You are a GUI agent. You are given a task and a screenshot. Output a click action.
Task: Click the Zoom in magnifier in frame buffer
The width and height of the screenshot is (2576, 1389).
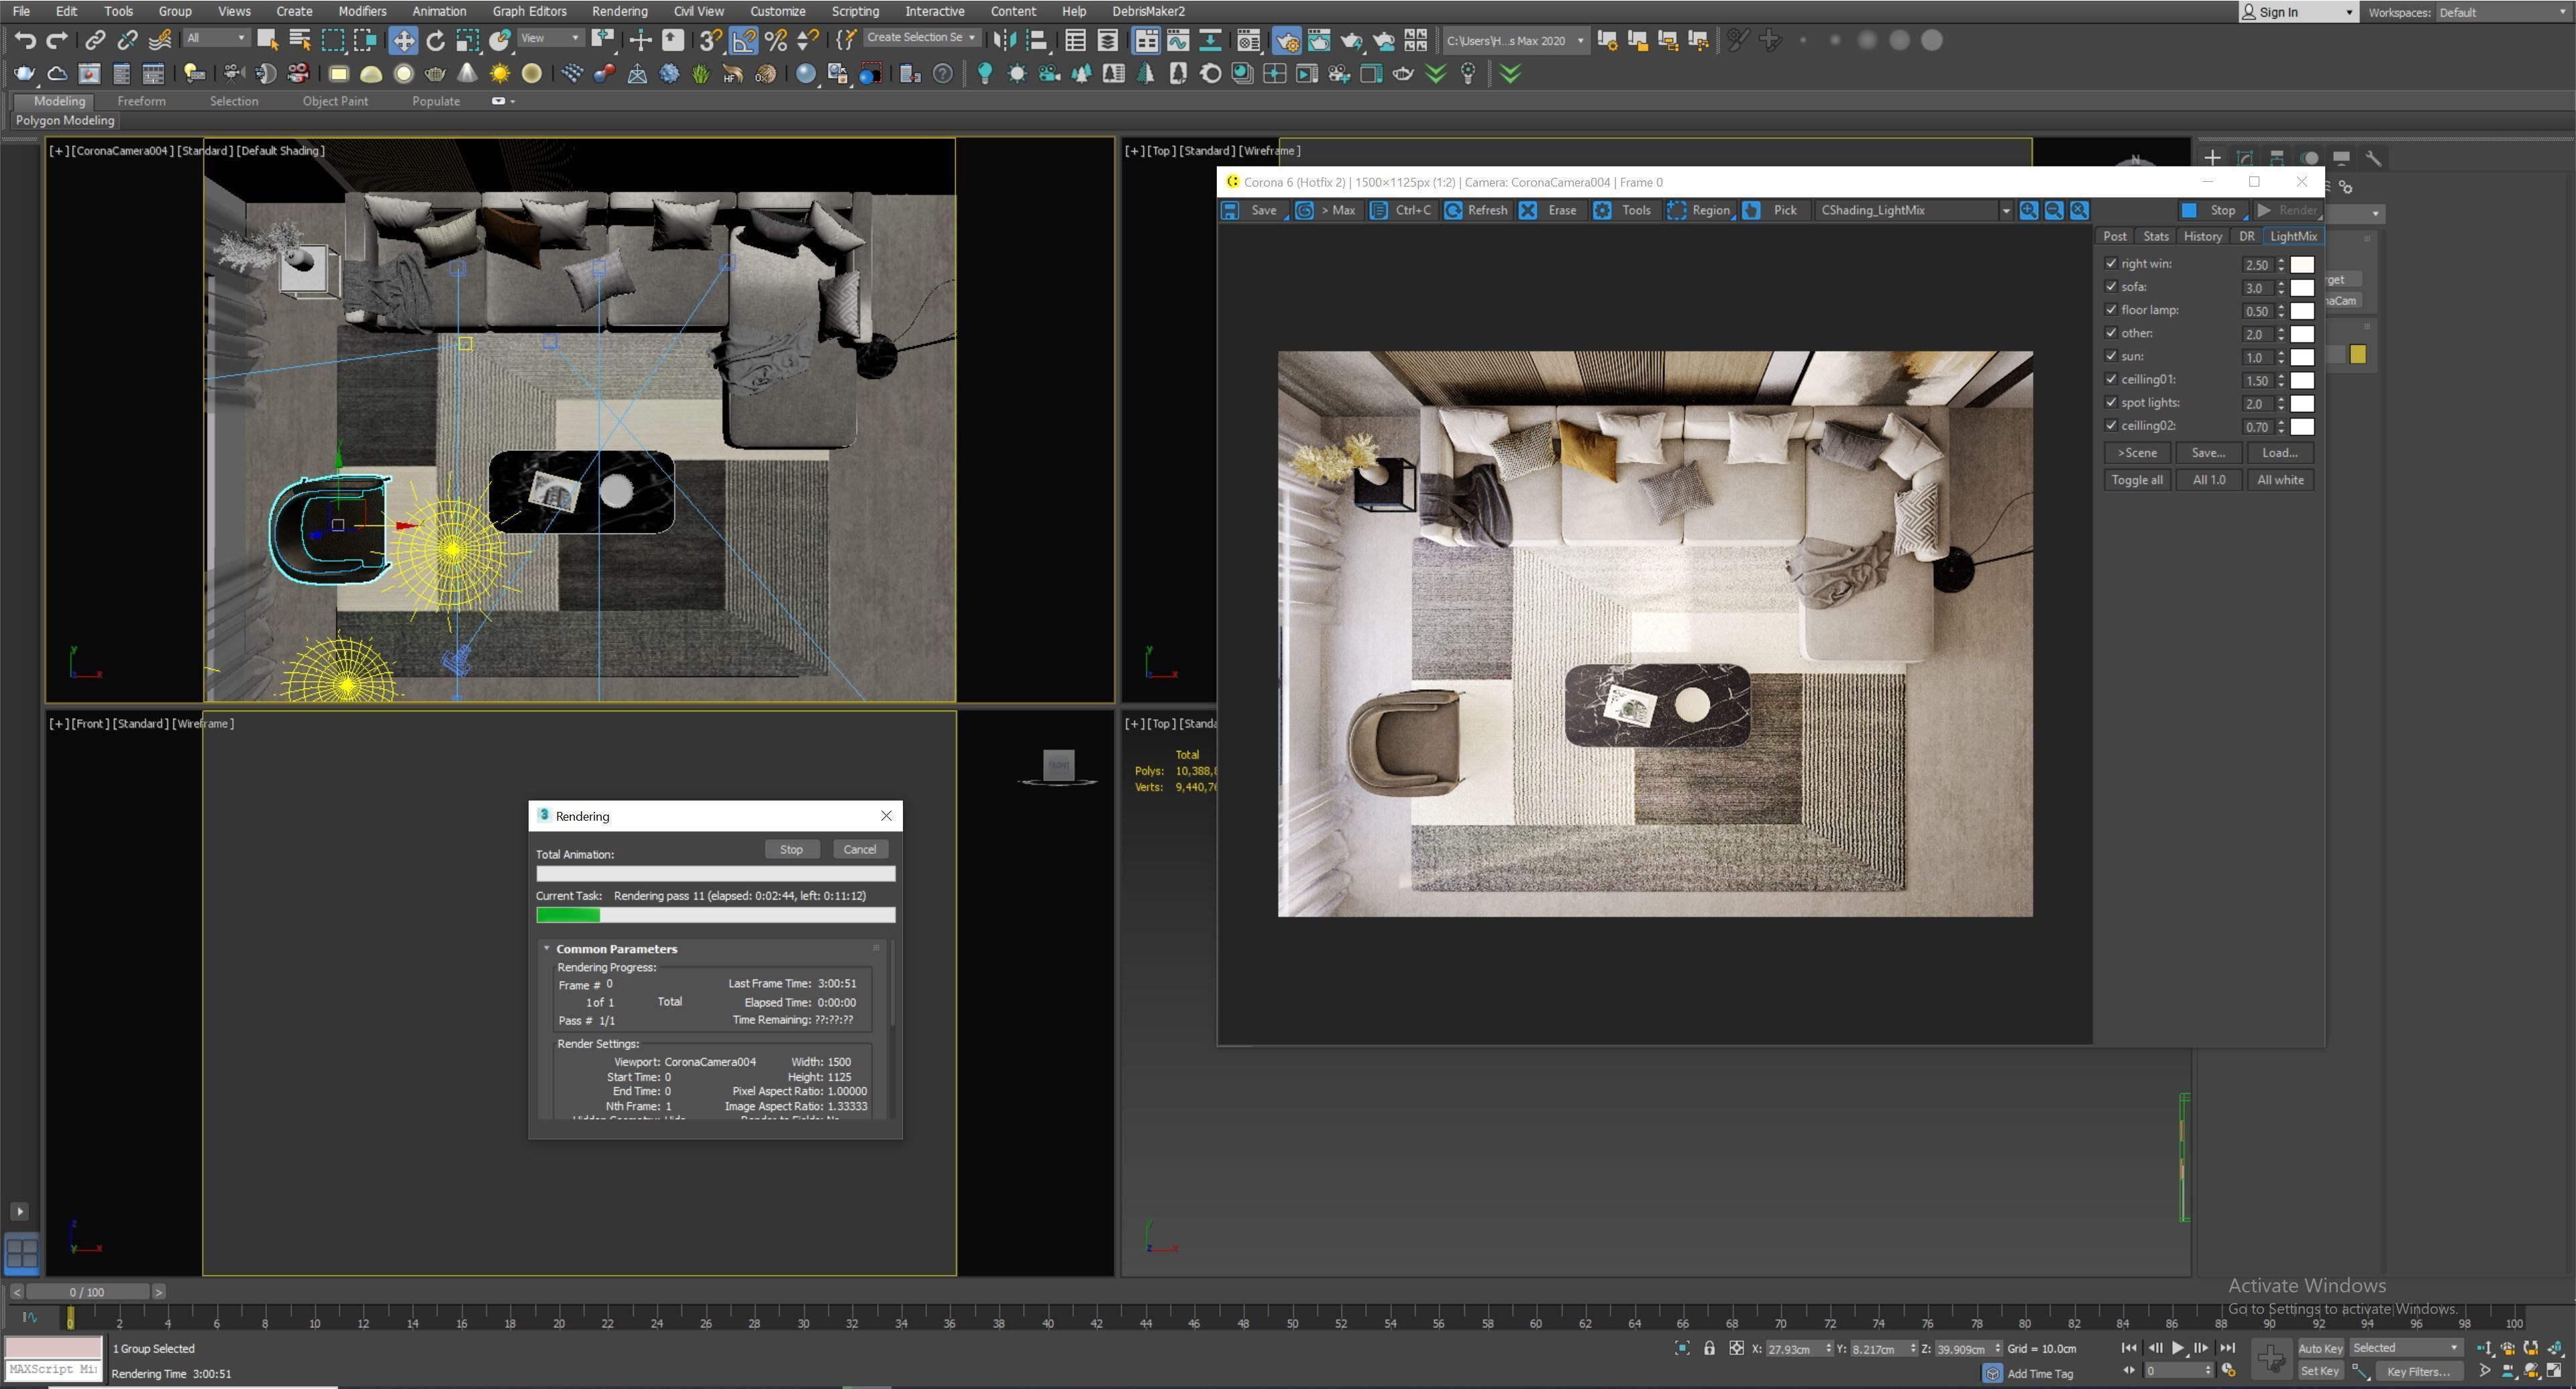(2028, 210)
